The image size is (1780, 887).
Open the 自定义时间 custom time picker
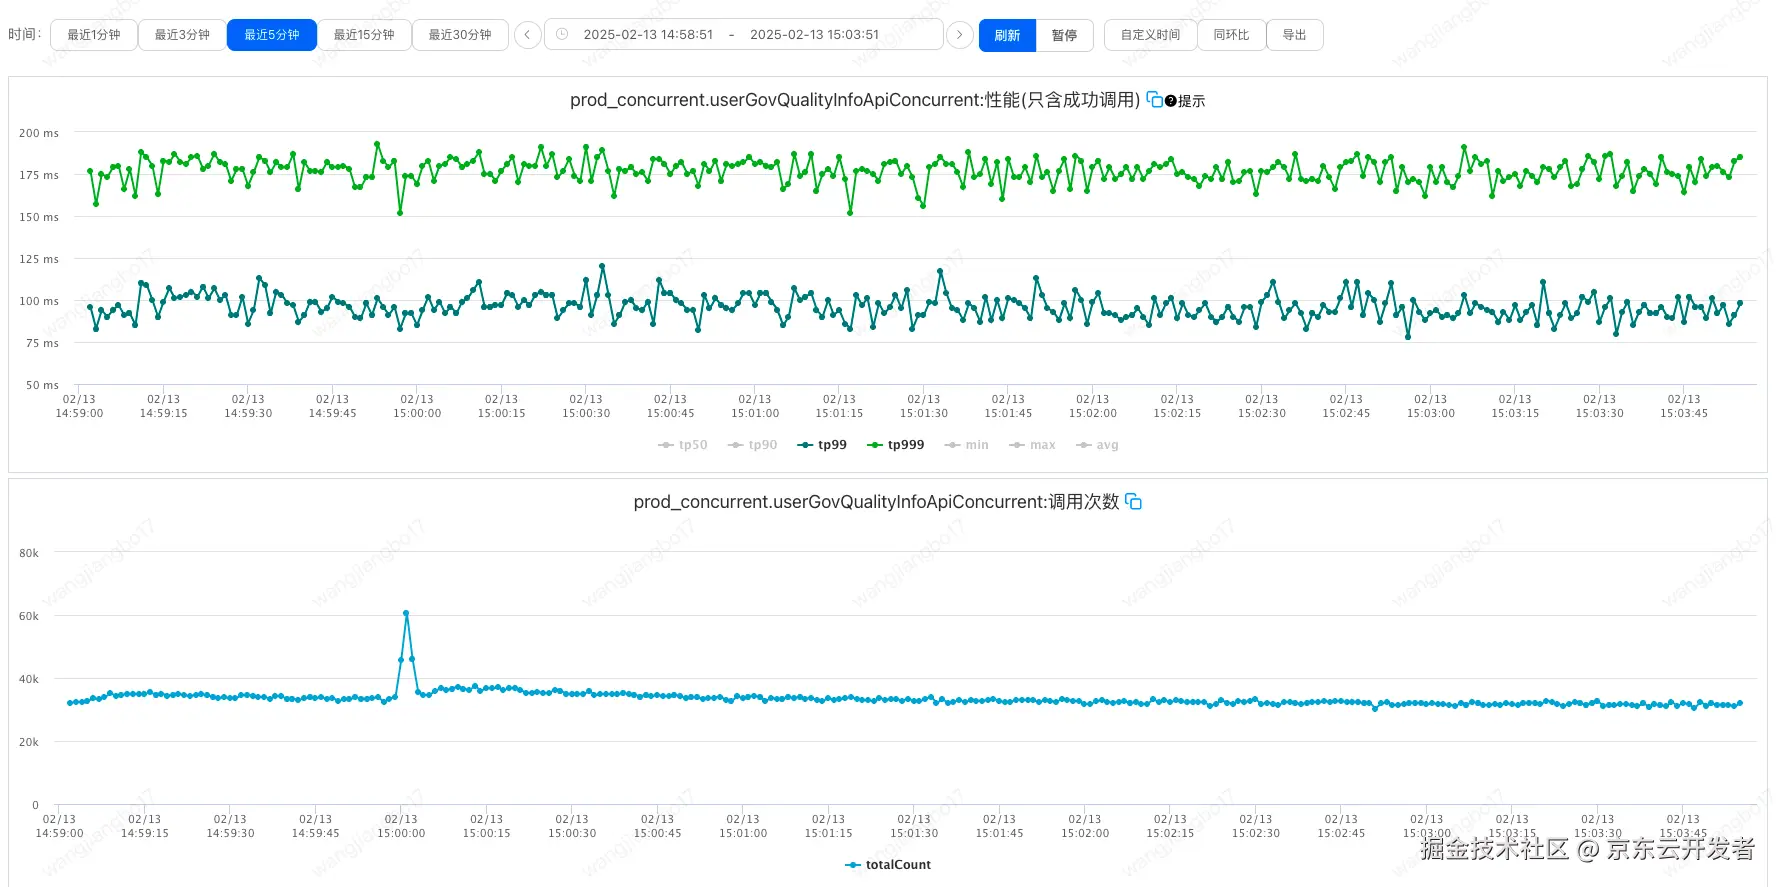tap(1150, 35)
